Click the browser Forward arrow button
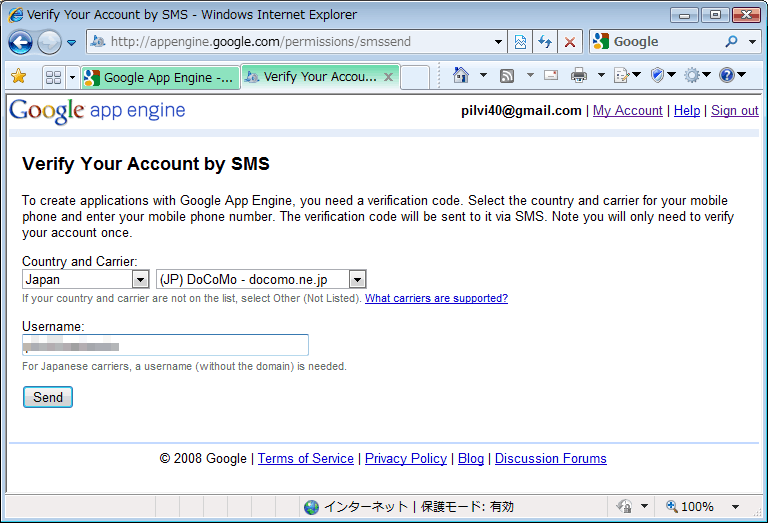Viewport: 768px width, 523px height. (x=49, y=42)
